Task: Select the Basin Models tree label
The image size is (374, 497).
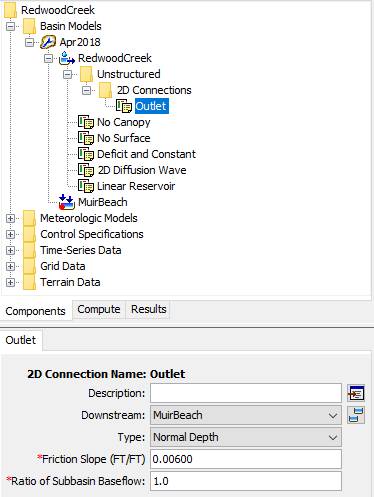Action: coord(71,26)
